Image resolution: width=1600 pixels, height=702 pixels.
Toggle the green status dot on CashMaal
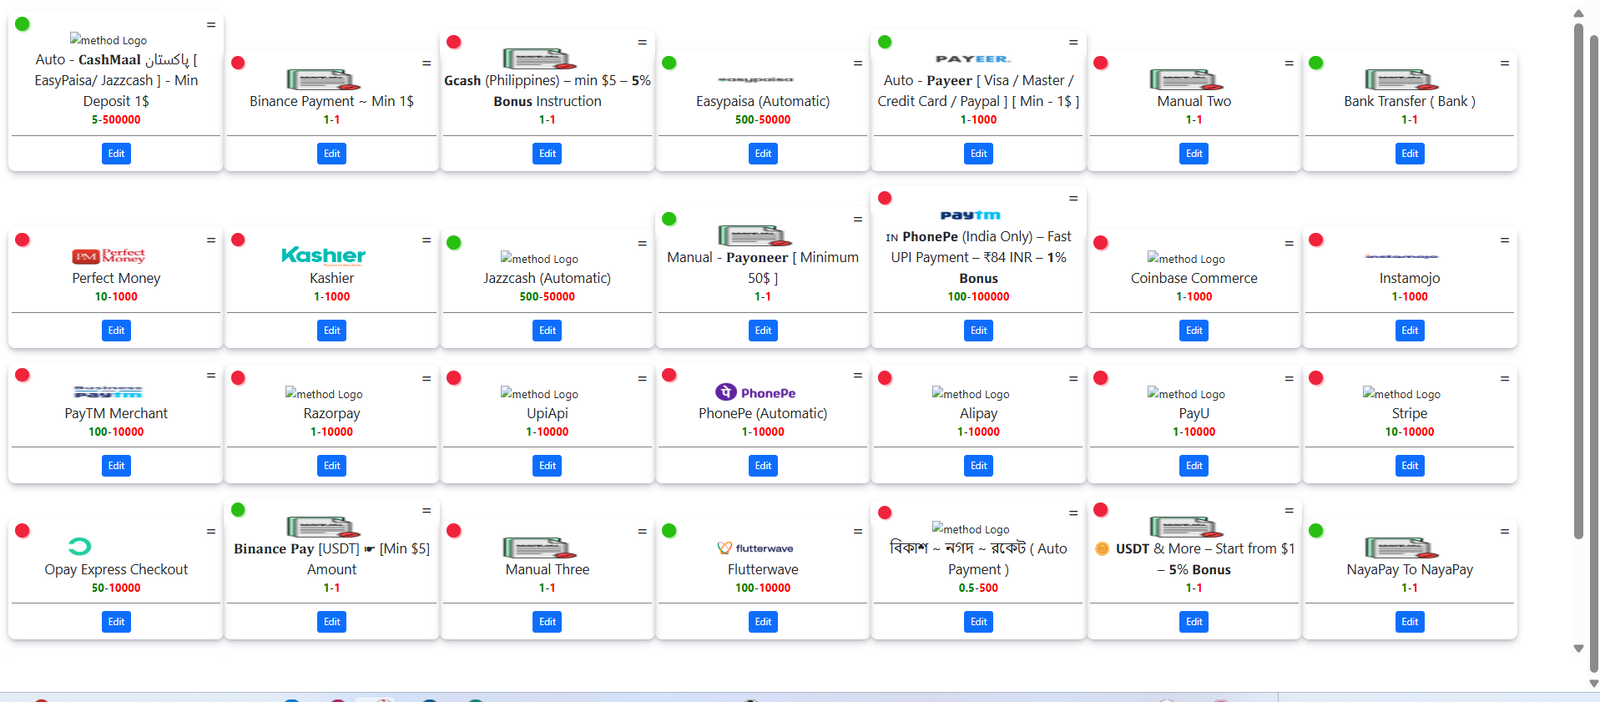(22, 24)
